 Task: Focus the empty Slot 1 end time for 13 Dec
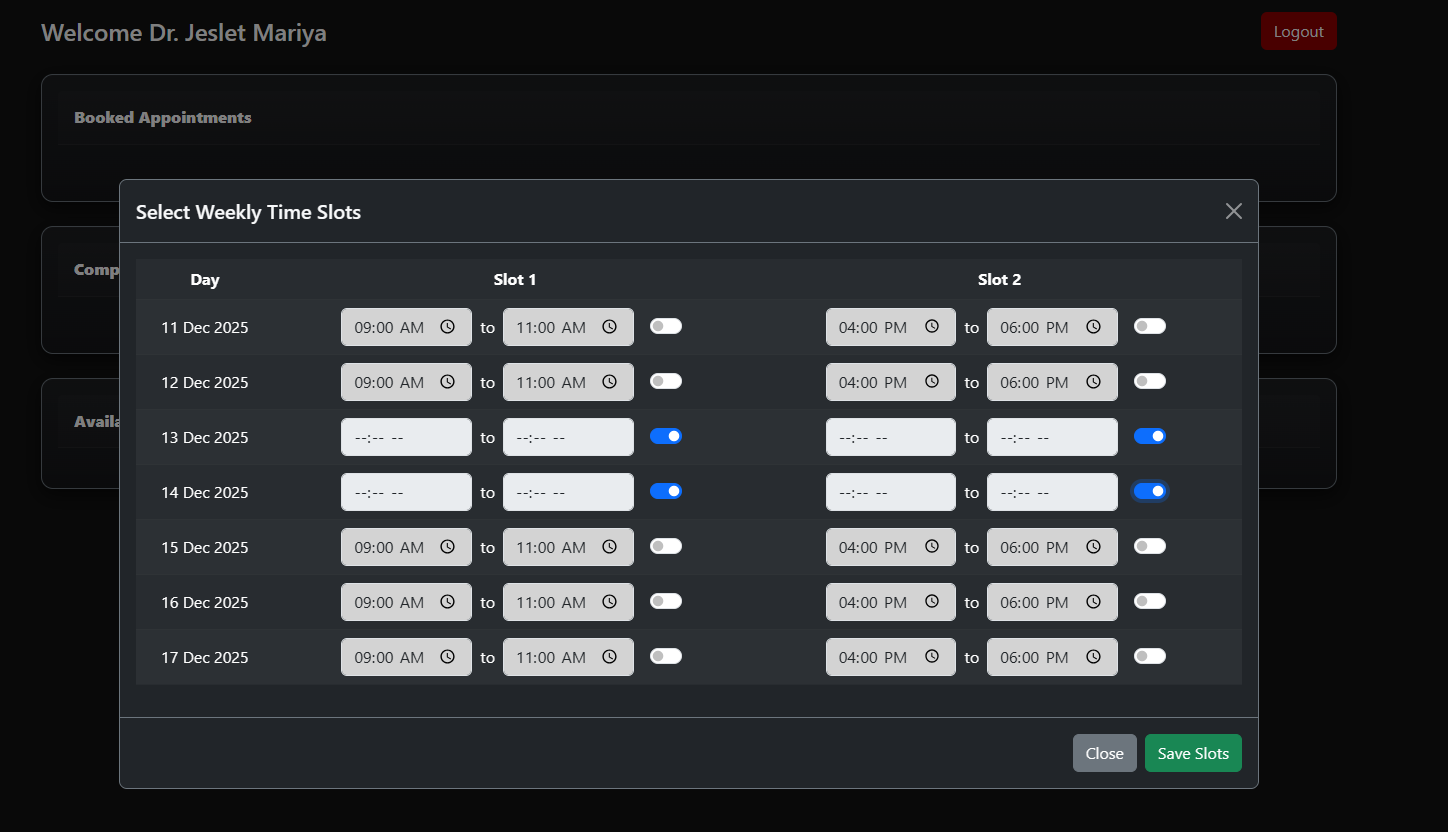568,437
